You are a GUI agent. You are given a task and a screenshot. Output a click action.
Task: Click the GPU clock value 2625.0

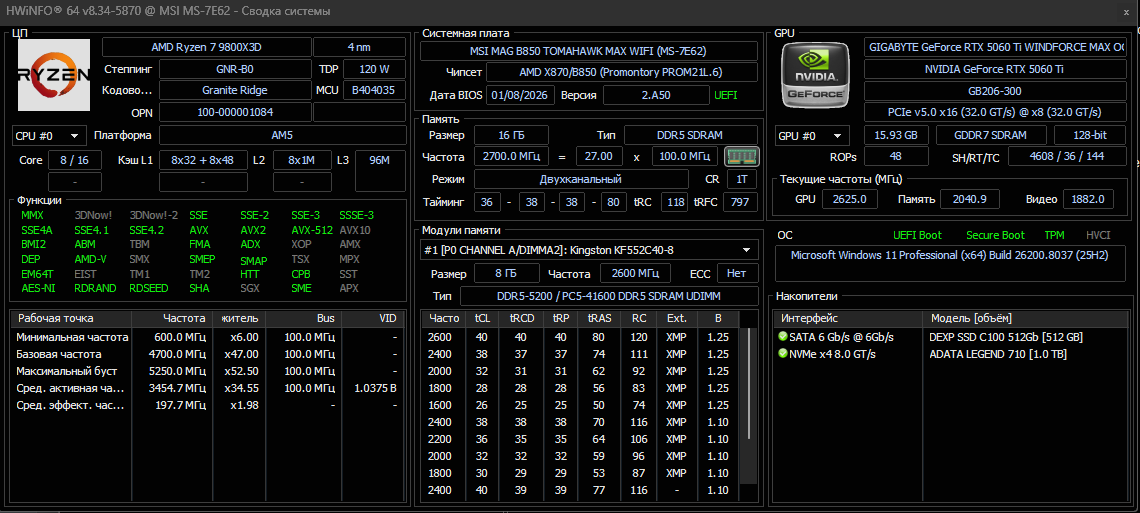tap(850, 199)
